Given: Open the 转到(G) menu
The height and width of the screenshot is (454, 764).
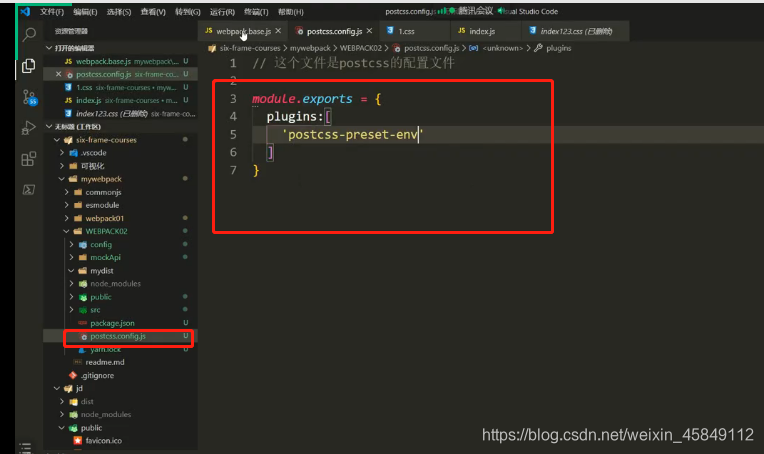Looking at the screenshot, I should click(188, 11).
